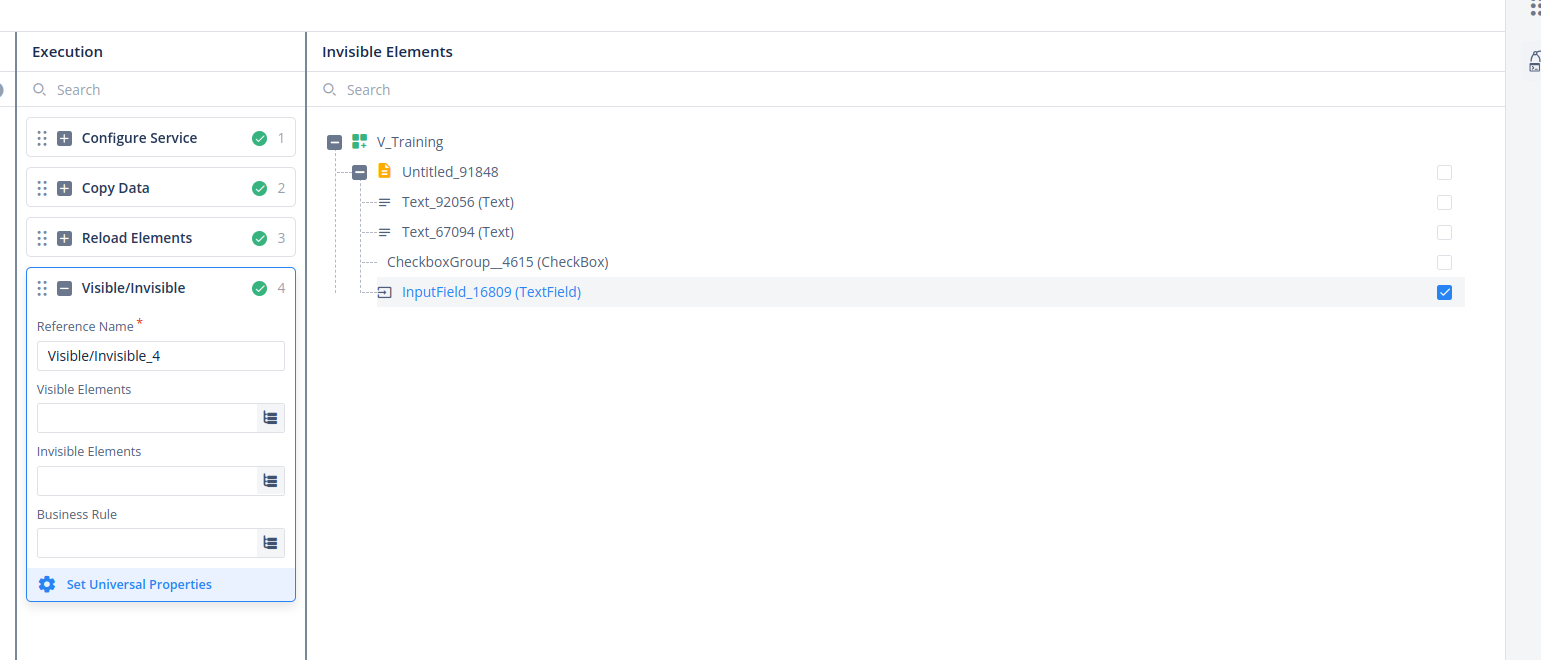The width and height of the screenshot is (1541, 660).
Task: Open the Invisible Elements picker icon
Action: click(x=270, y=481)
